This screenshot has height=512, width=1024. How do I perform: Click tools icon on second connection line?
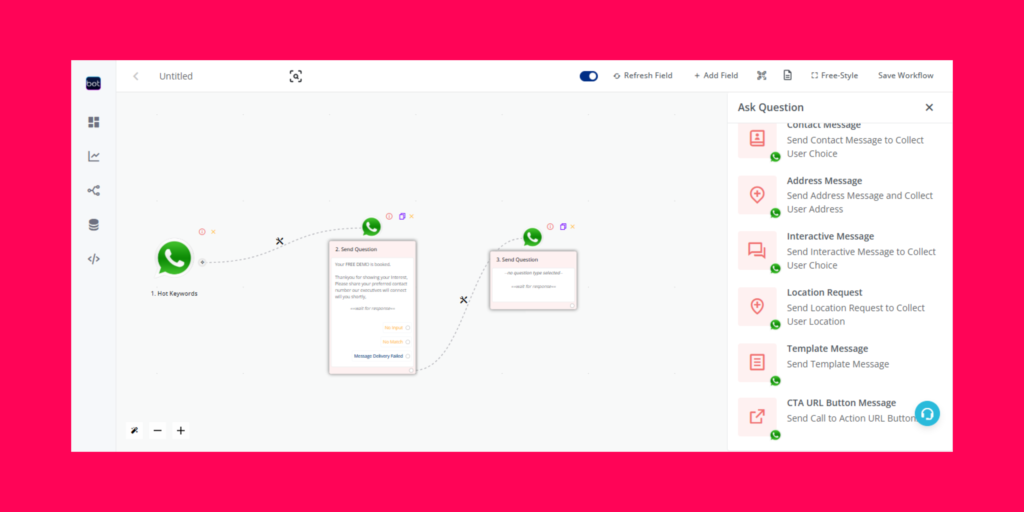pos(464,300)
